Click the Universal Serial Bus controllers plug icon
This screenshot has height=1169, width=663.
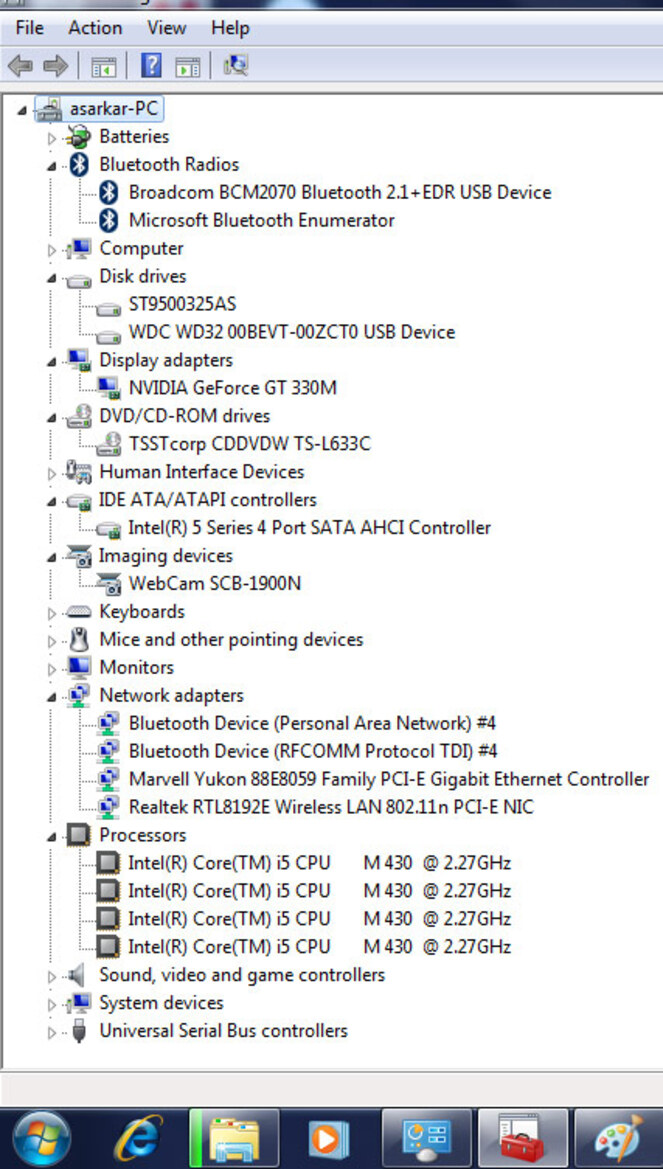[x=79, y=1032]
